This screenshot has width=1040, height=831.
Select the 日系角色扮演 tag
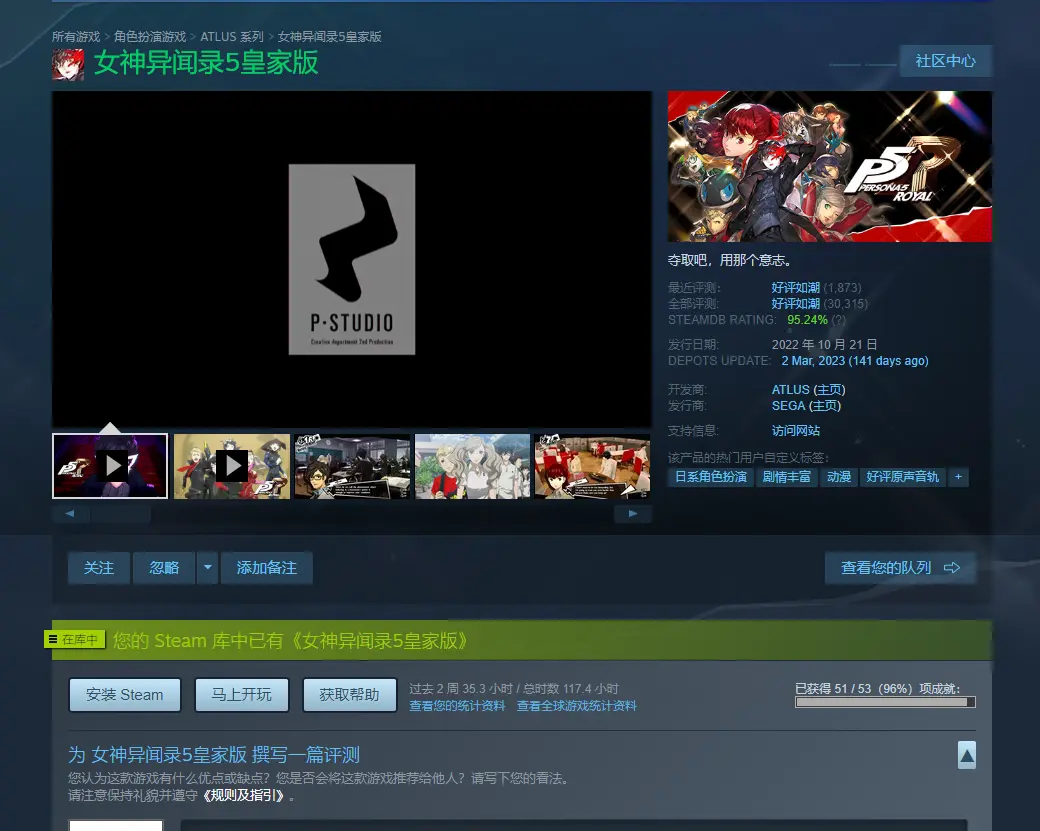(711, 477)
